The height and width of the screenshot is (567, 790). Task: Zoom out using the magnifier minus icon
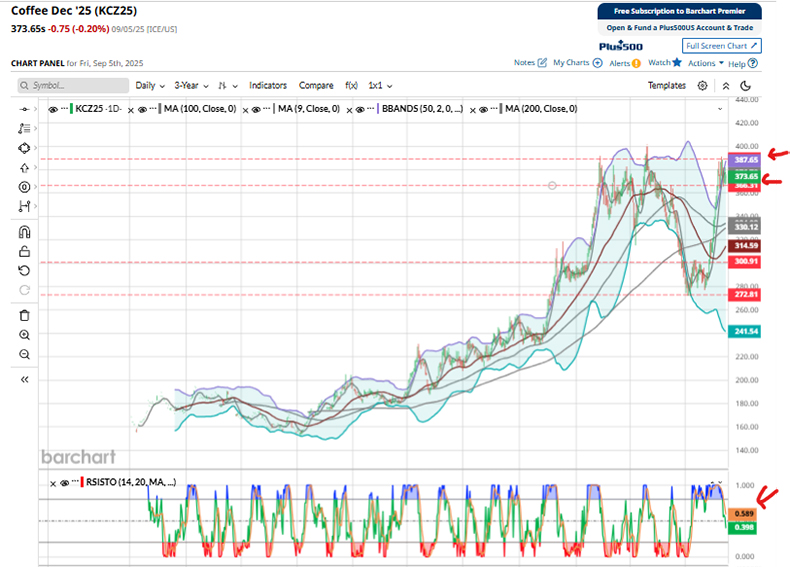[x=25, y=355]
